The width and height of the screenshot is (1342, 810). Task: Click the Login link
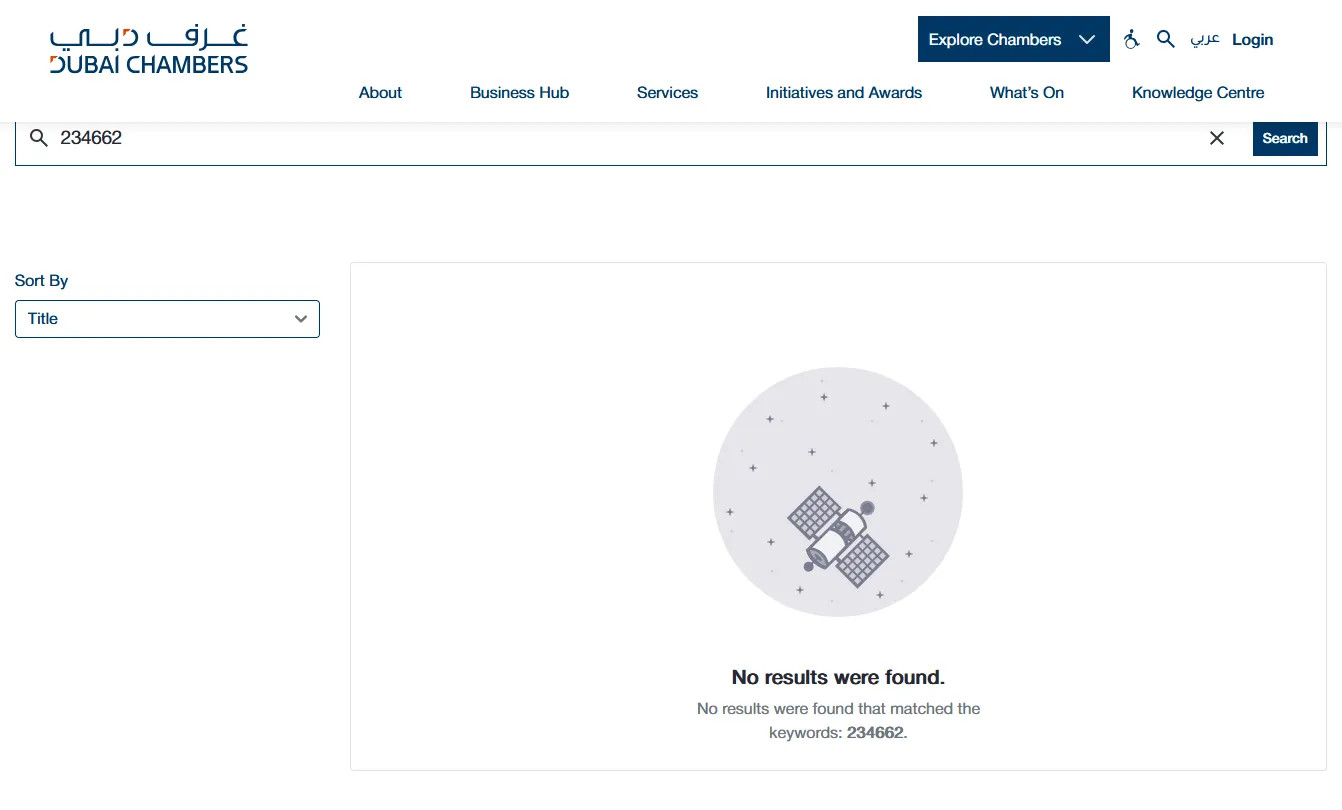coord(1252,39)
